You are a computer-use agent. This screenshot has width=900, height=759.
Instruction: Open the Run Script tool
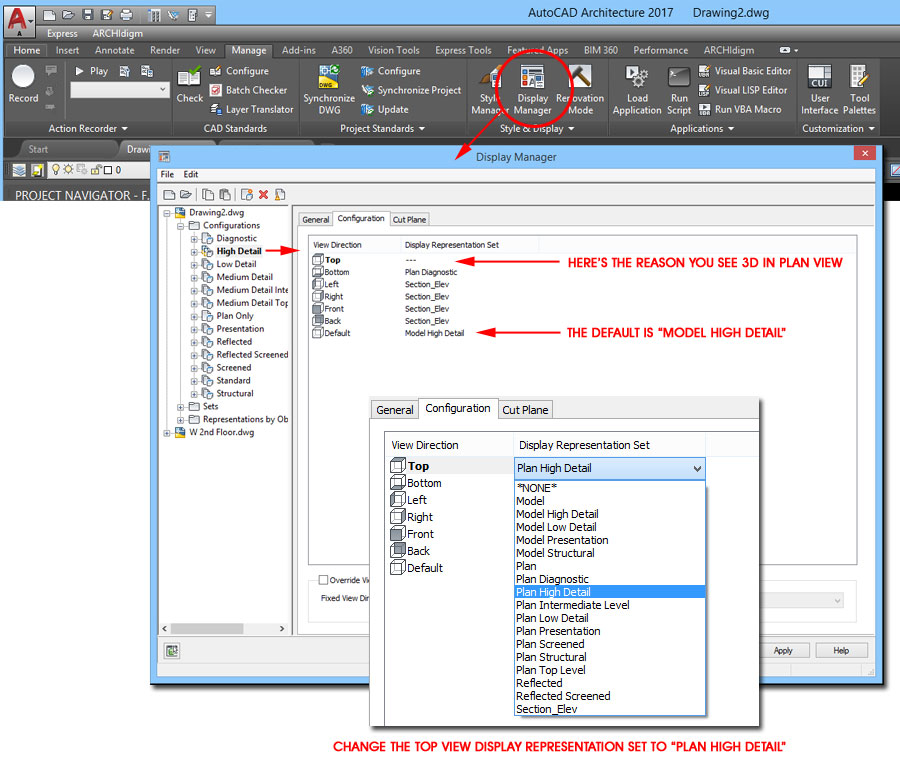(679, 86)
